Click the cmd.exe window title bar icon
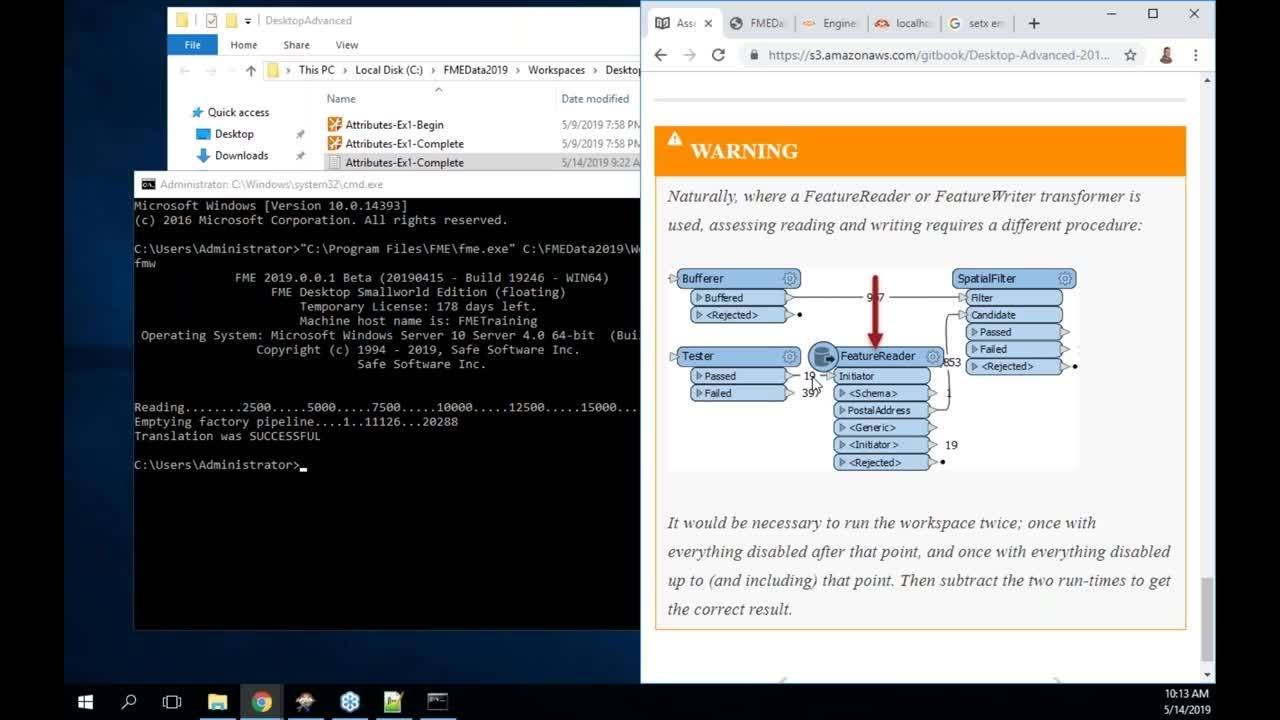 click(148, 184)
